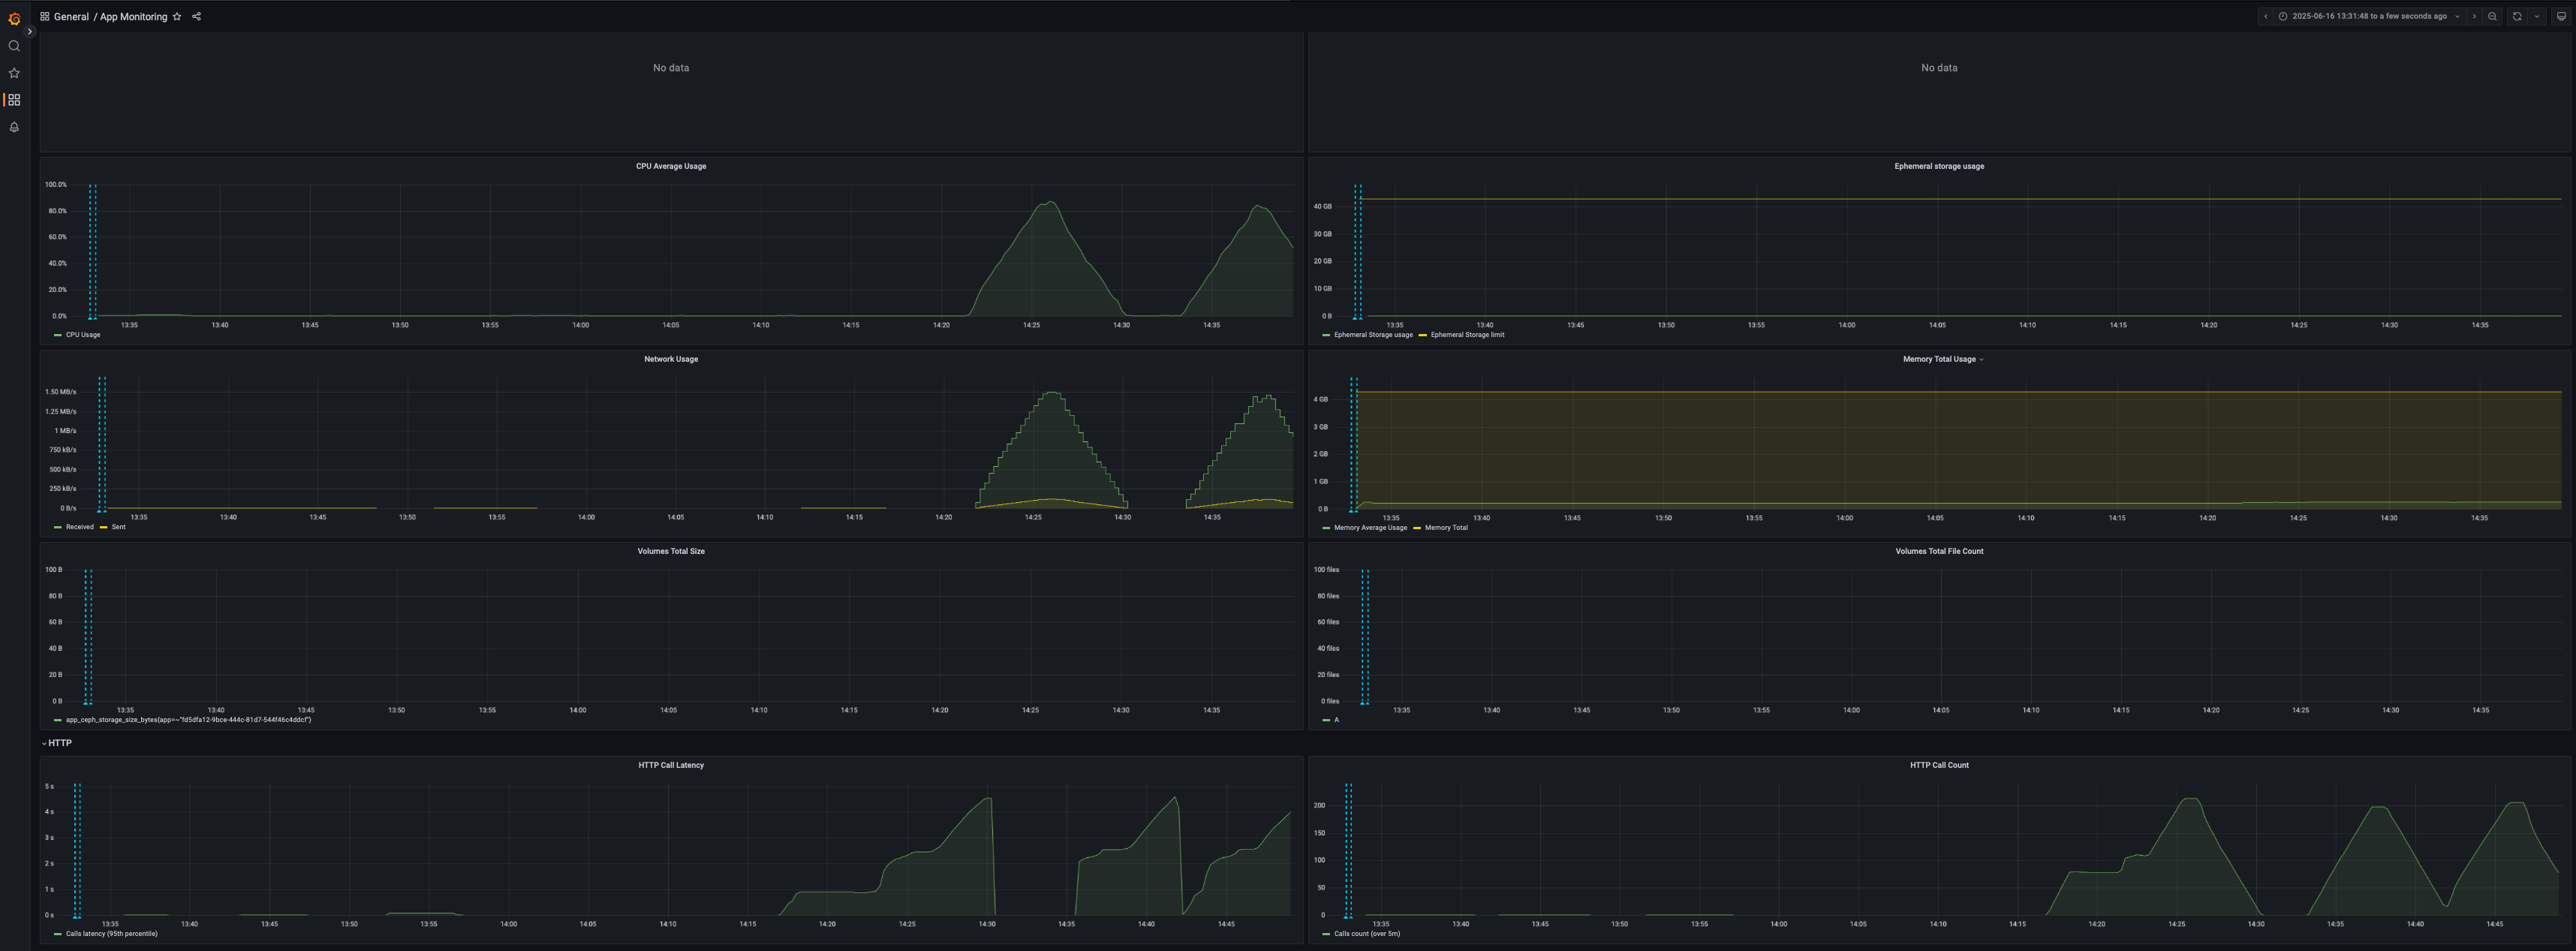The height and width of the screenshot is (951, 2576).
Task: Open color picker for CPU Usage swatch
Action: pyautogui.click(x=58, y=336)
